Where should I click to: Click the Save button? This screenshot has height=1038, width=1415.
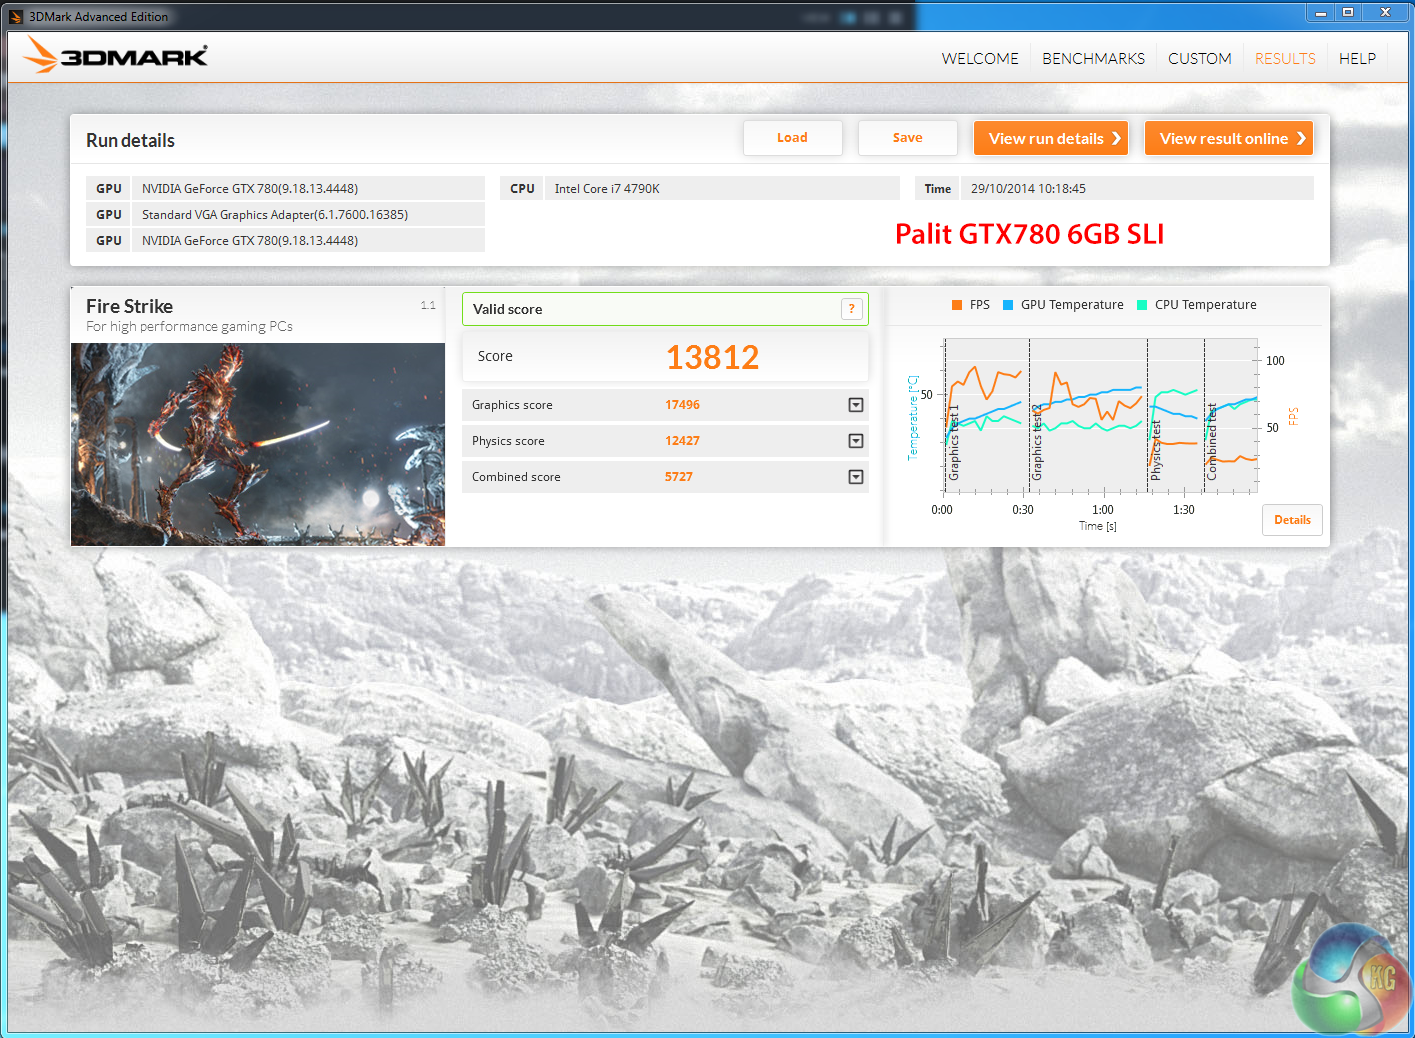[x=907, y=138]
